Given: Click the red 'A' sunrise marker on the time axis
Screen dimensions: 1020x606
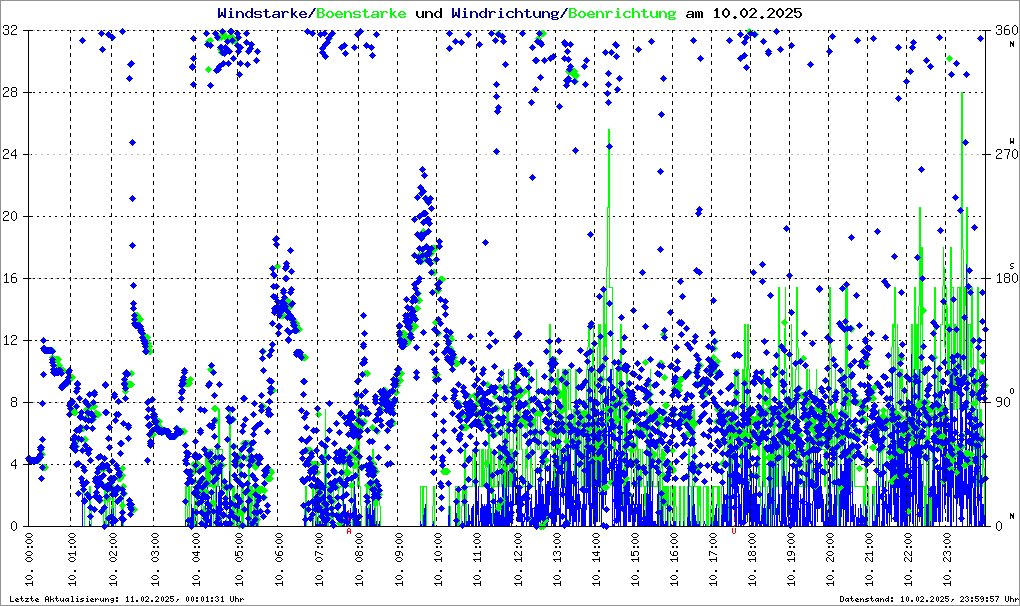Looking at the screenshot, I should [x=349, y=531].
